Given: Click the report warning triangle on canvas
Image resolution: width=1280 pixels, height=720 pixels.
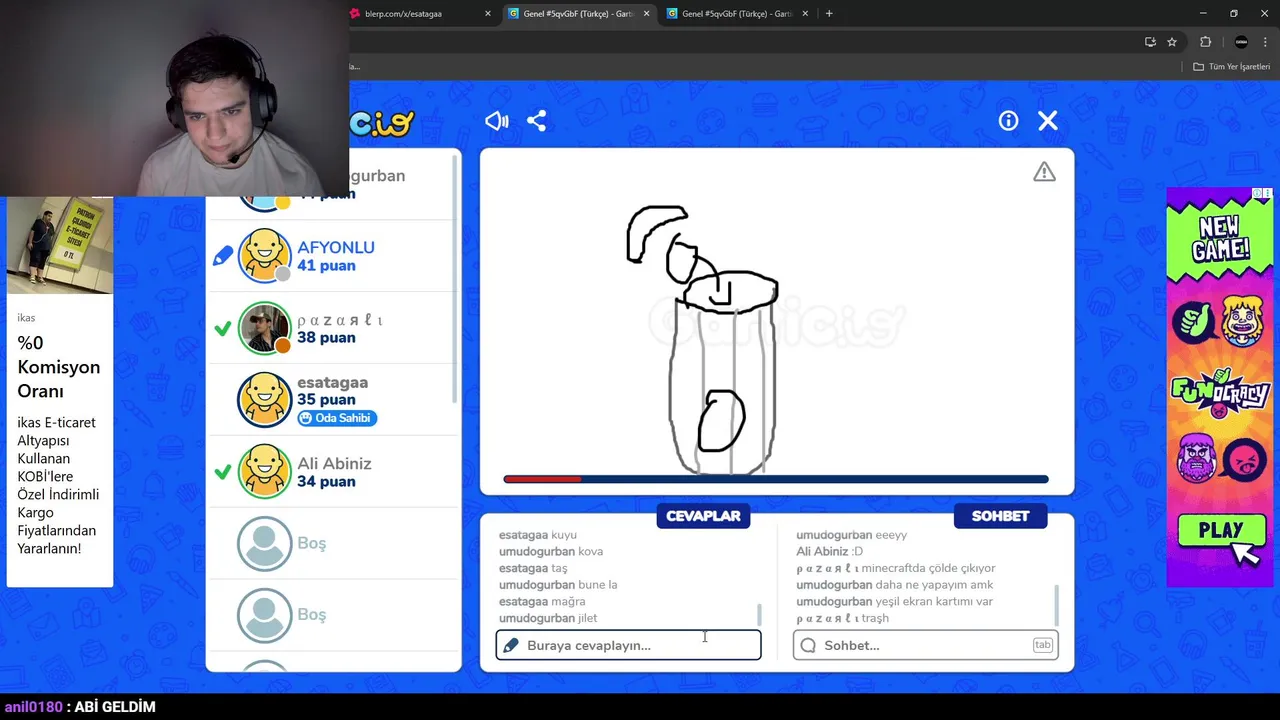Looking at the screenshot, I should [x=1044, y=172].
